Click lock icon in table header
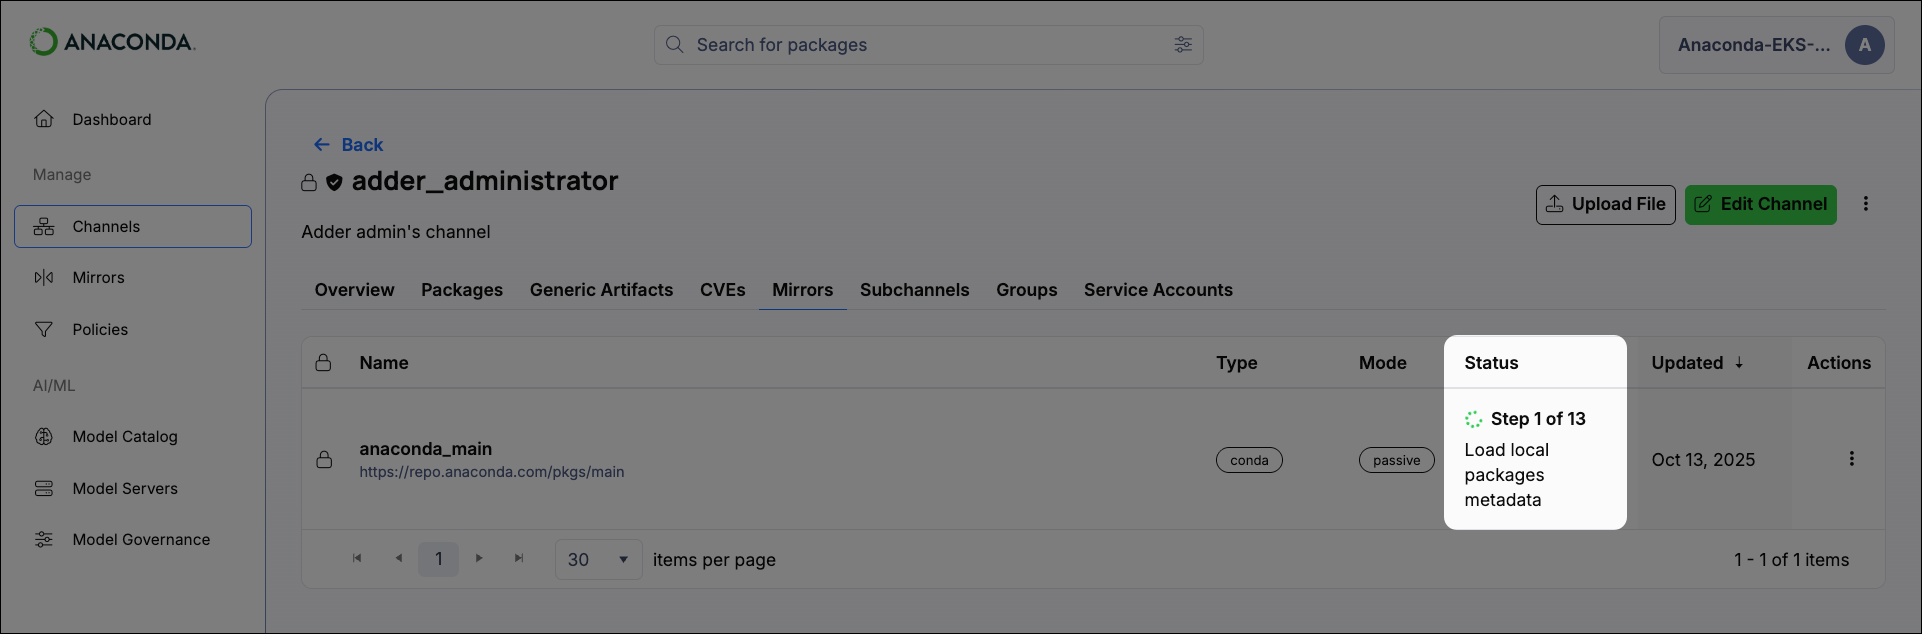This screenshot has width=1922, height=634. click(323, 362)
